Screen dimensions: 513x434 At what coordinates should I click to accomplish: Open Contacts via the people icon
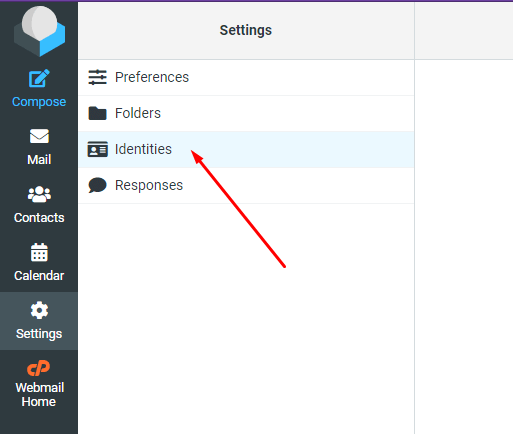pos(39,194)
